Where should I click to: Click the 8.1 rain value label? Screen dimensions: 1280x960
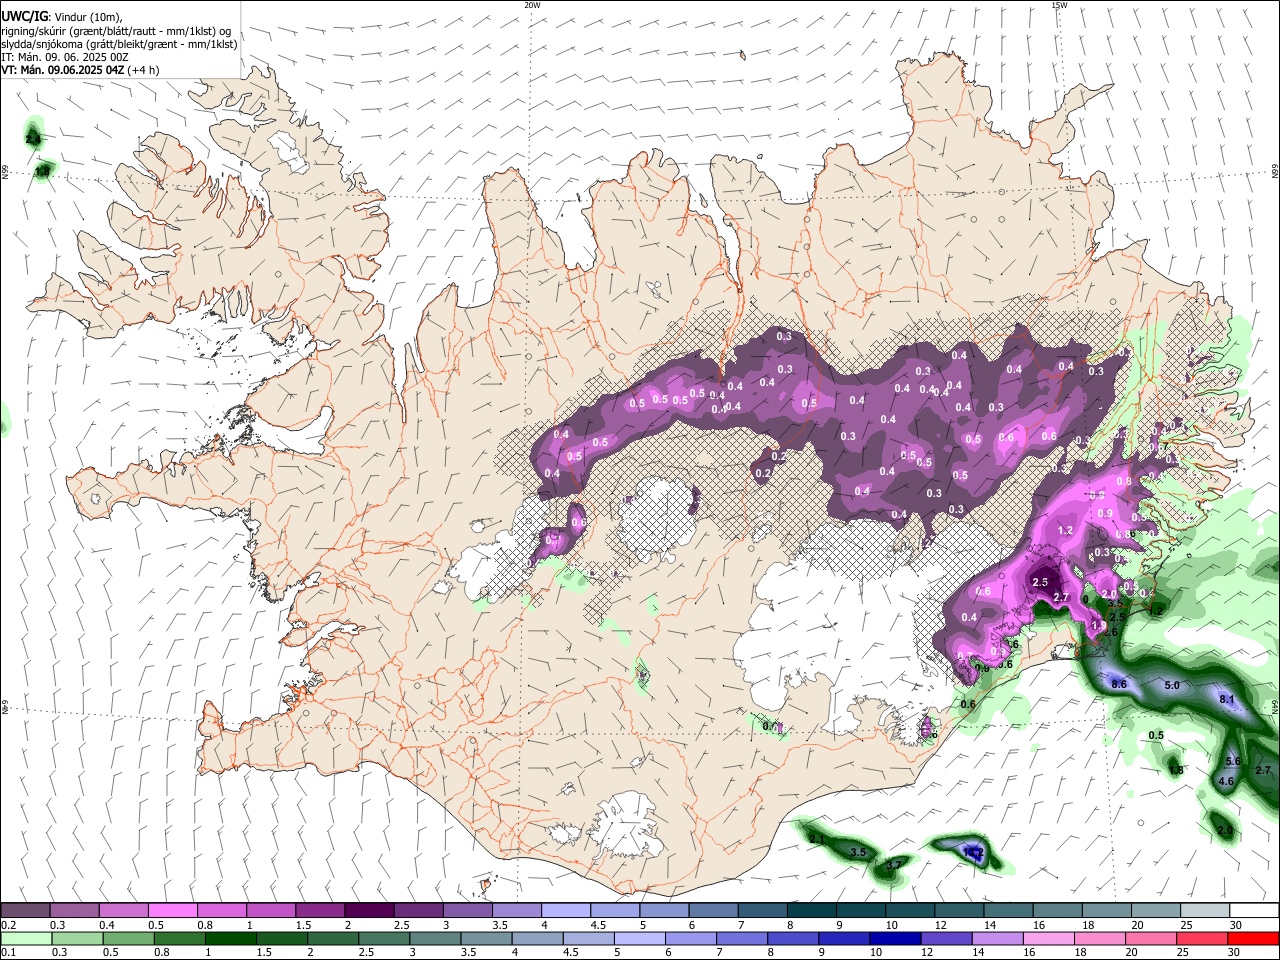pos(1228,699)
